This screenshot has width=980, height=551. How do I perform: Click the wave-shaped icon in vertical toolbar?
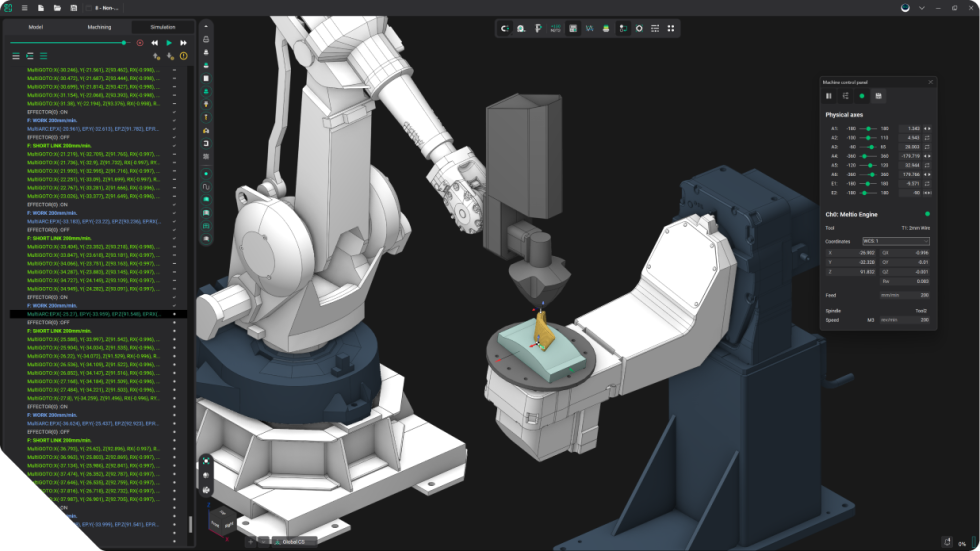(x=206, y=187)
